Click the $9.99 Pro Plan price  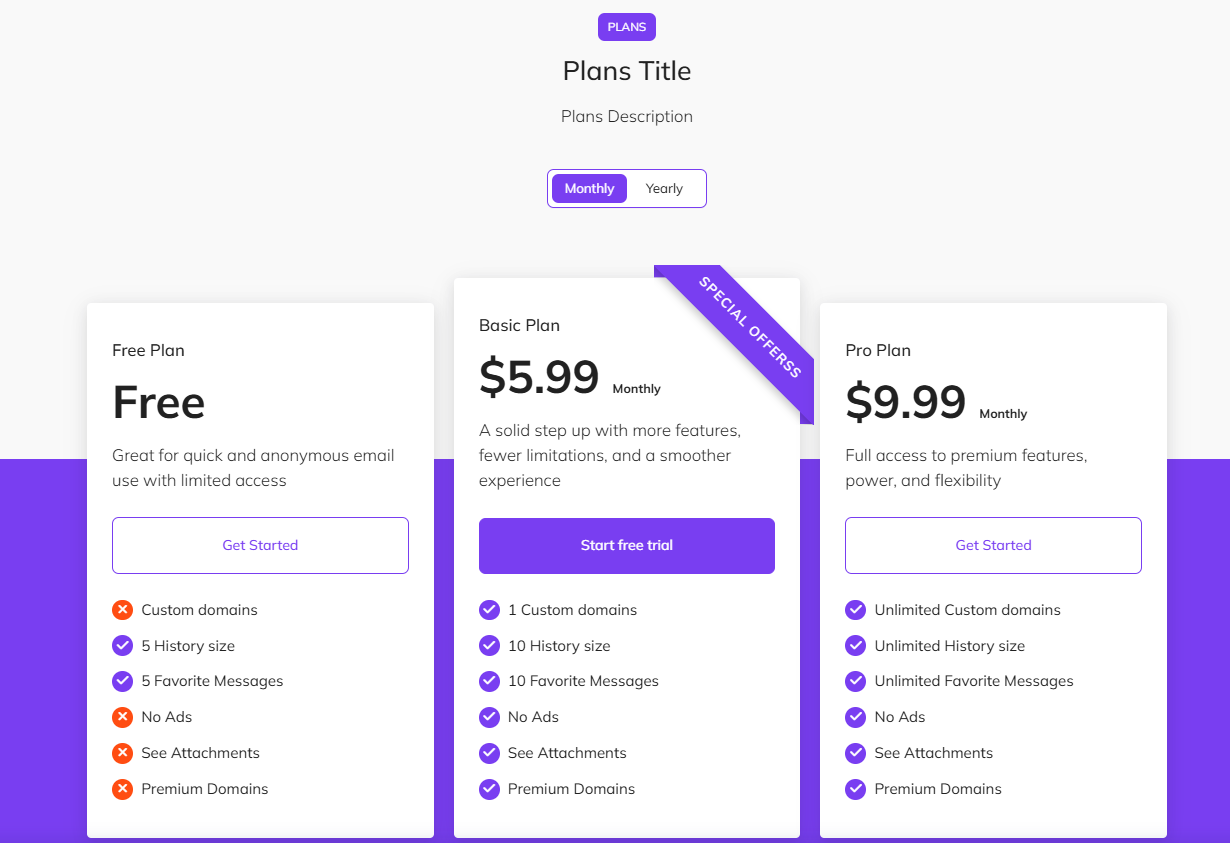(905, 402)
